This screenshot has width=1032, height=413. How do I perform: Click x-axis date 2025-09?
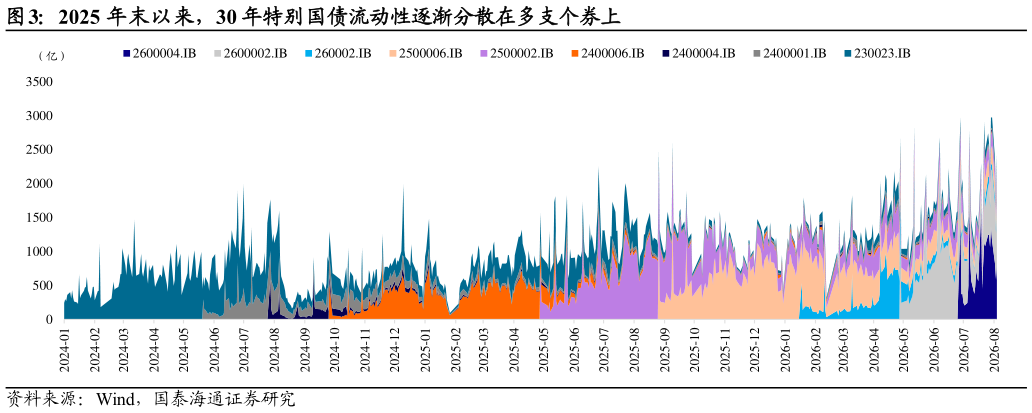663,352
